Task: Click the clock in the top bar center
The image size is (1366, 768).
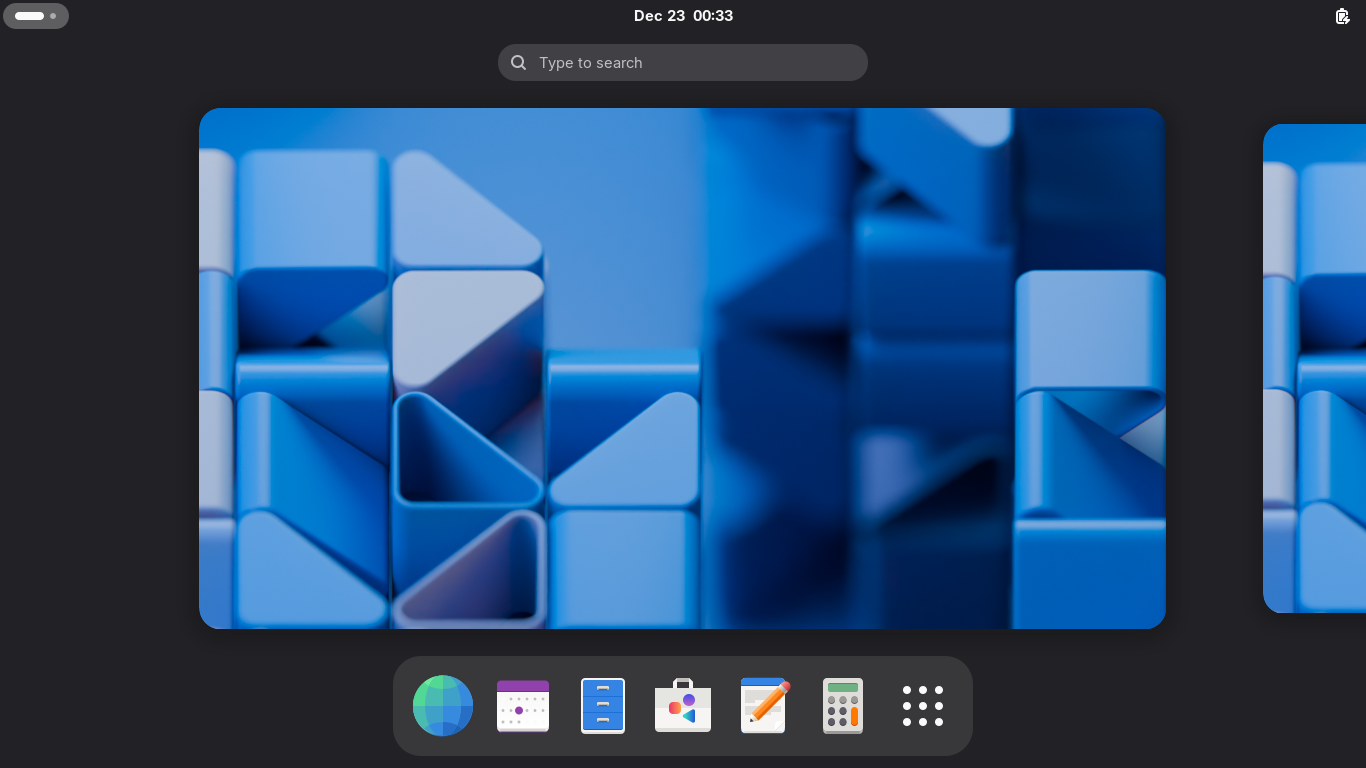Action: click(684, 16)
